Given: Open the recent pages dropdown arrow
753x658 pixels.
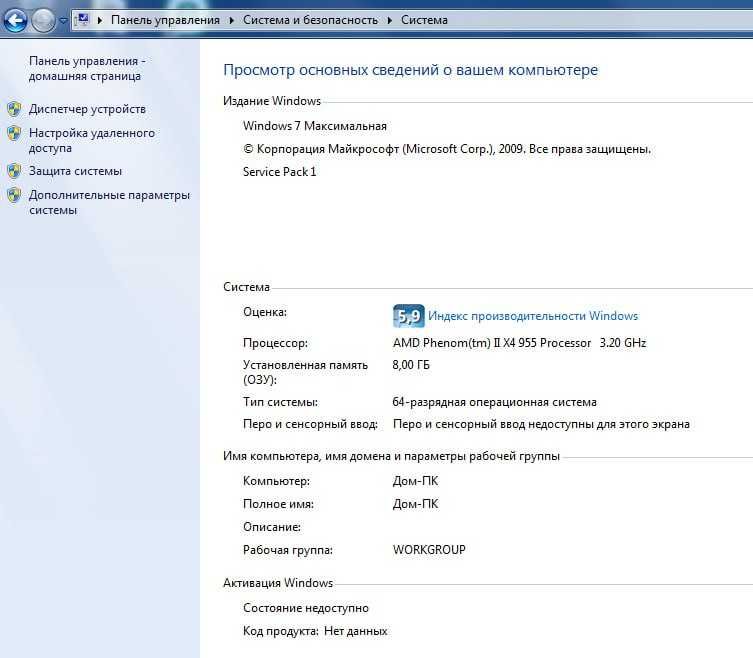Looking at the screenshot, I should (63, 21).
